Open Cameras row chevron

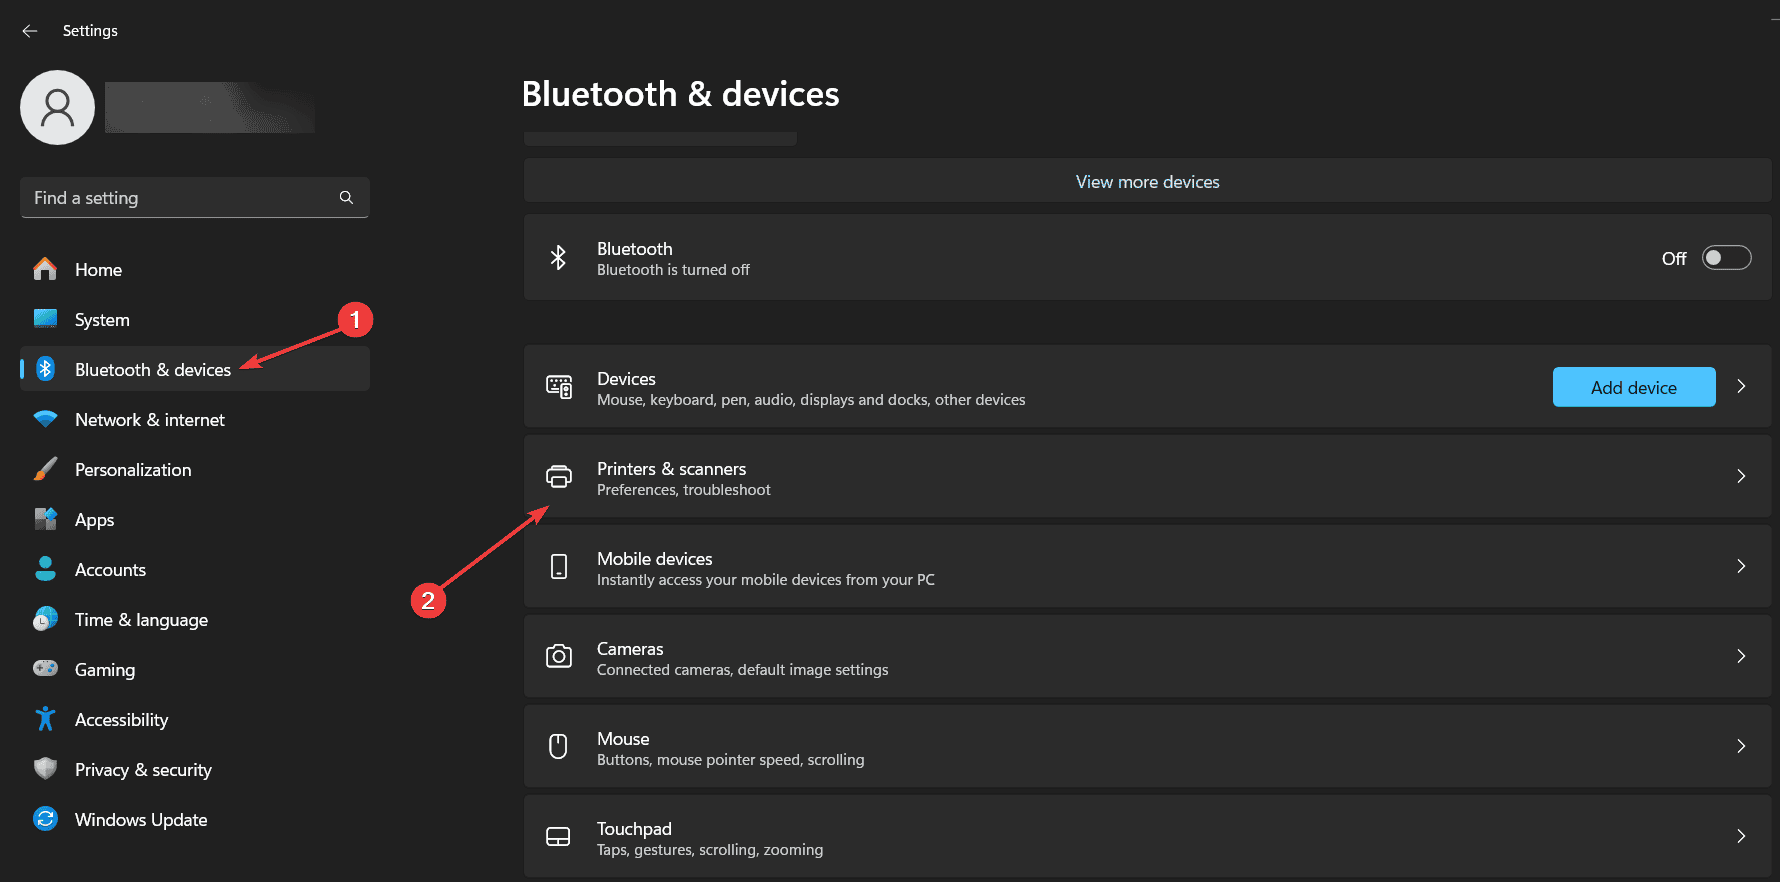pos(1741,657)
